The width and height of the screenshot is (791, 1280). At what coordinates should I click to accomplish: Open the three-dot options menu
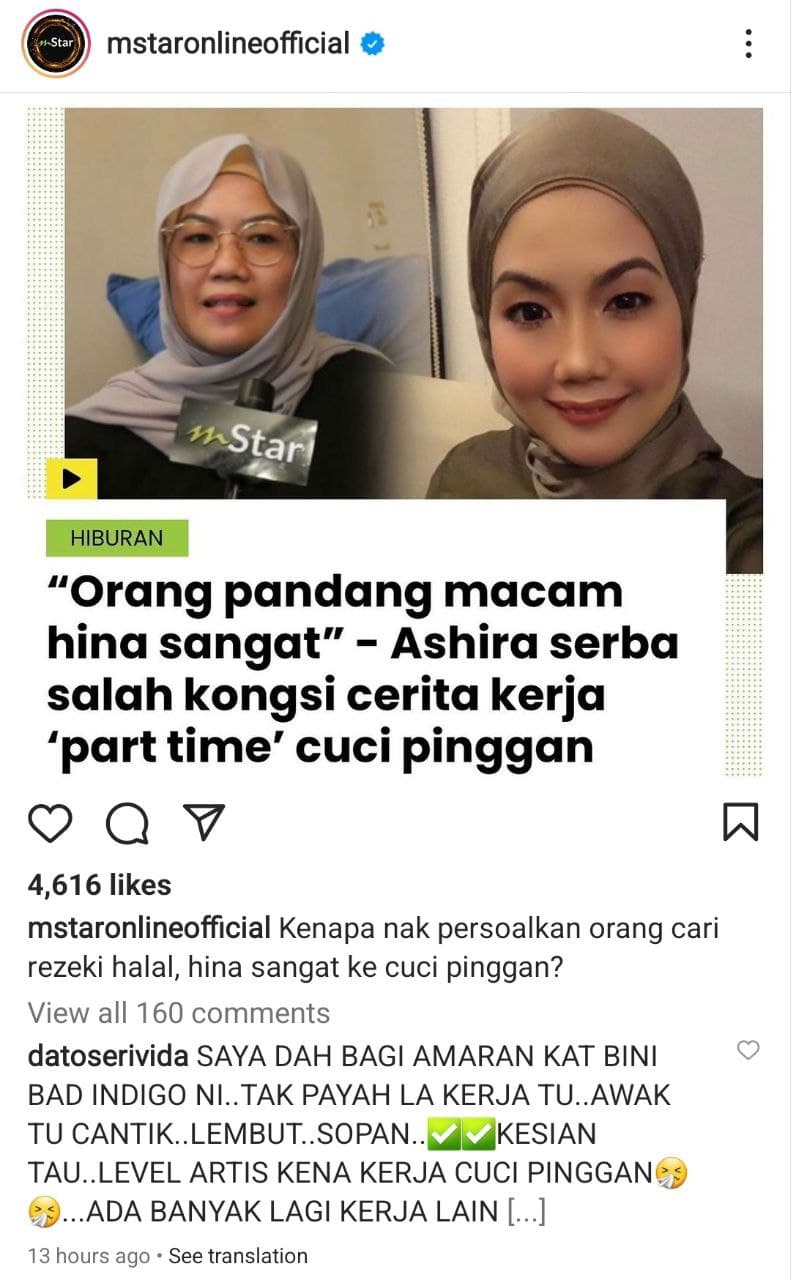coord(748,44)
